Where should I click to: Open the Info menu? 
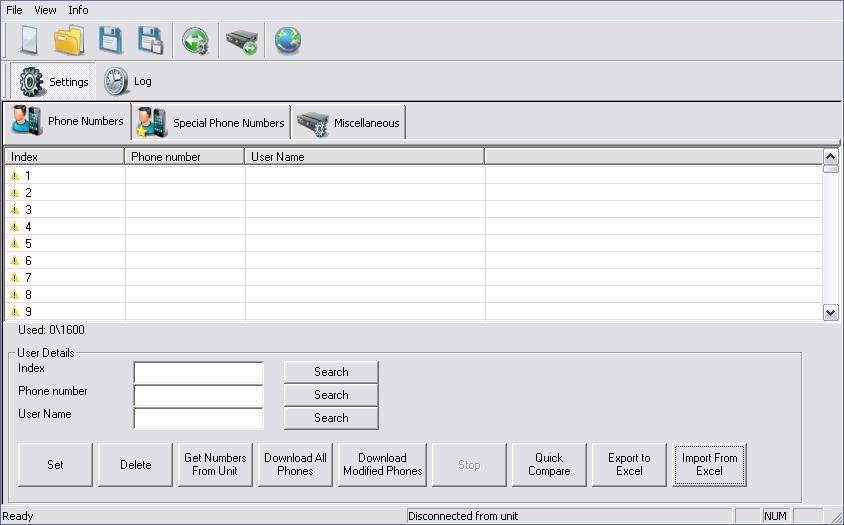(x=78, y=10)
